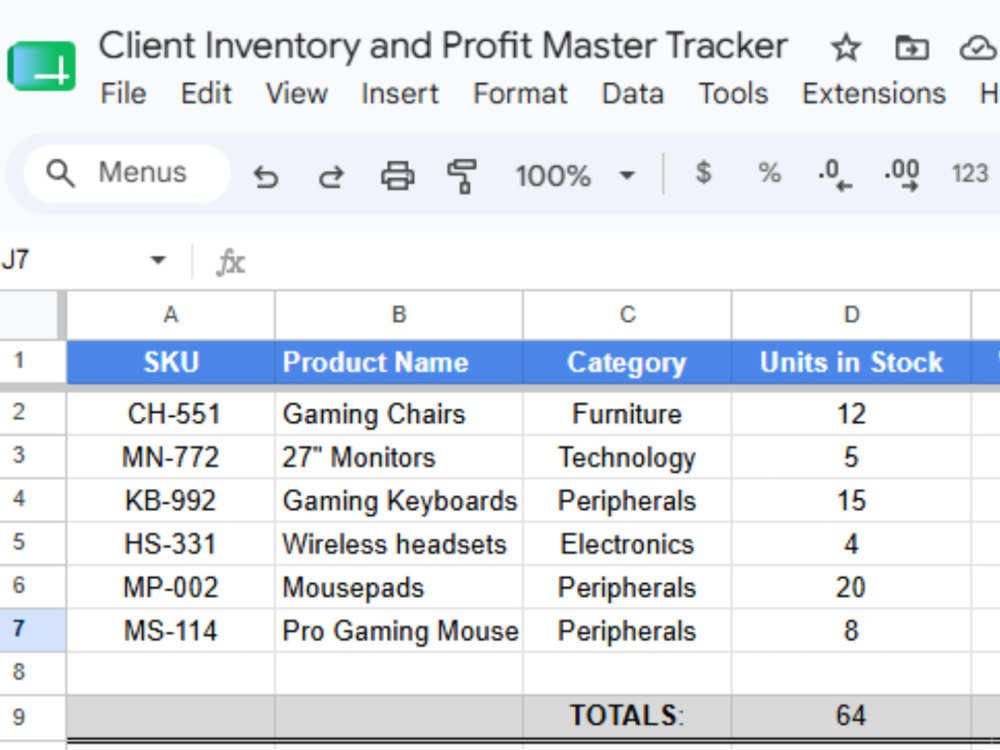
Task: Increase decimal places
Action: [901, 175]
